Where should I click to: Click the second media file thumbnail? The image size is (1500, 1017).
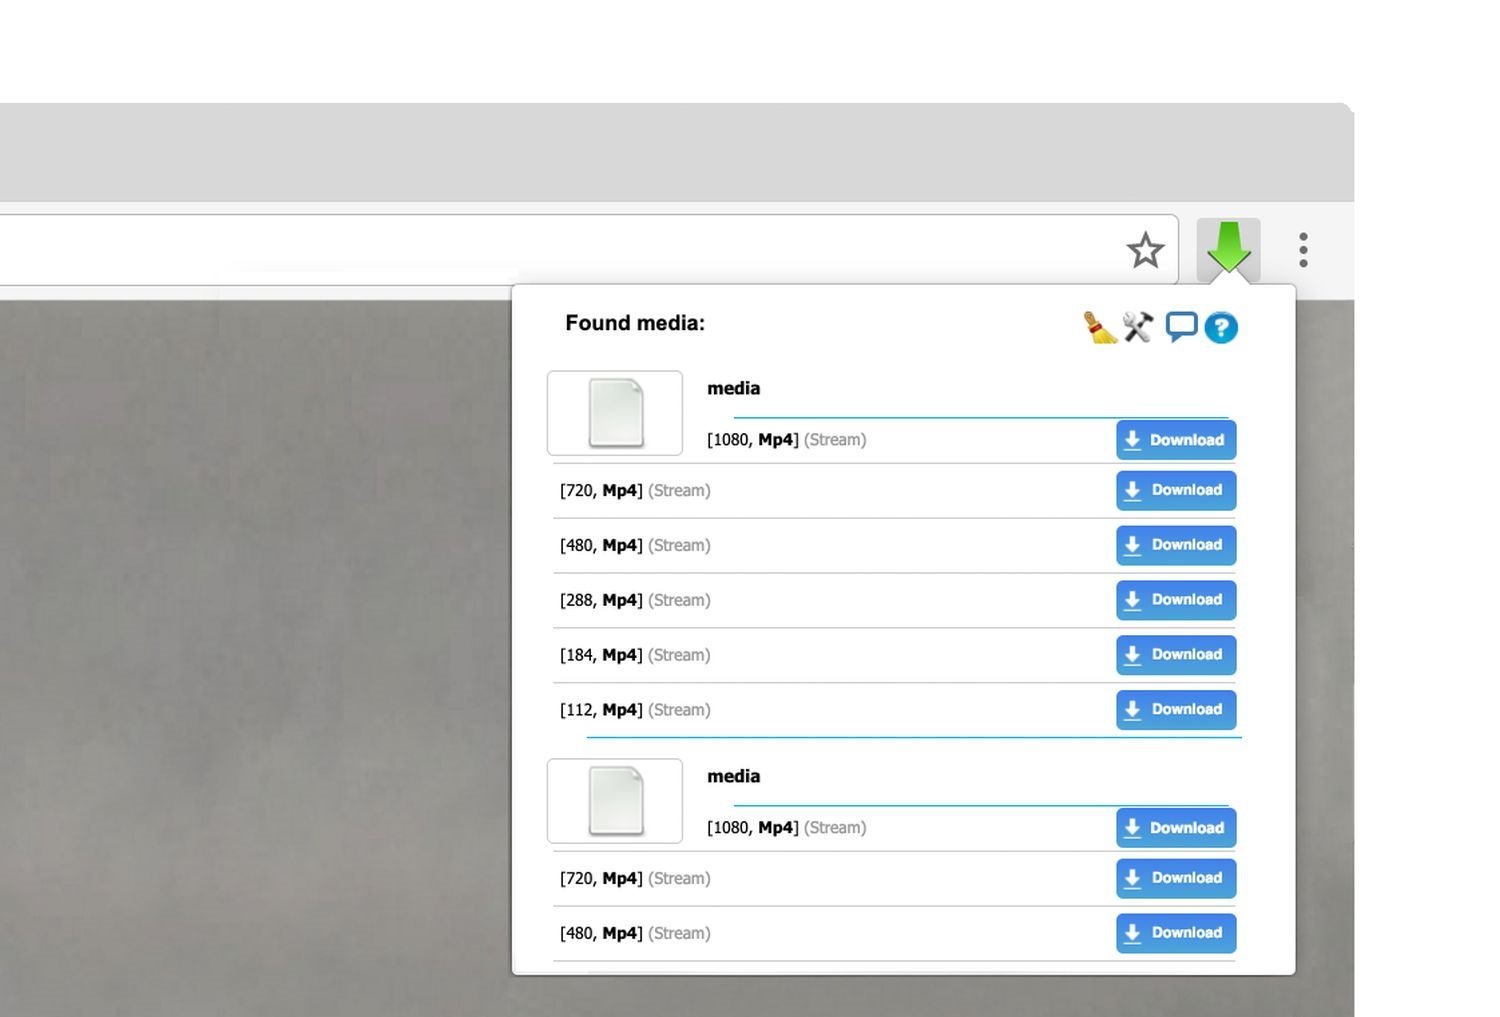click(x=615, y=801)
